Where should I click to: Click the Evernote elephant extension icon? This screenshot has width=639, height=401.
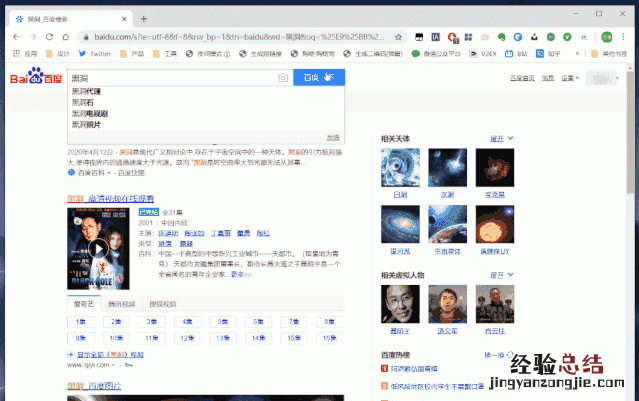coord(501,37)
